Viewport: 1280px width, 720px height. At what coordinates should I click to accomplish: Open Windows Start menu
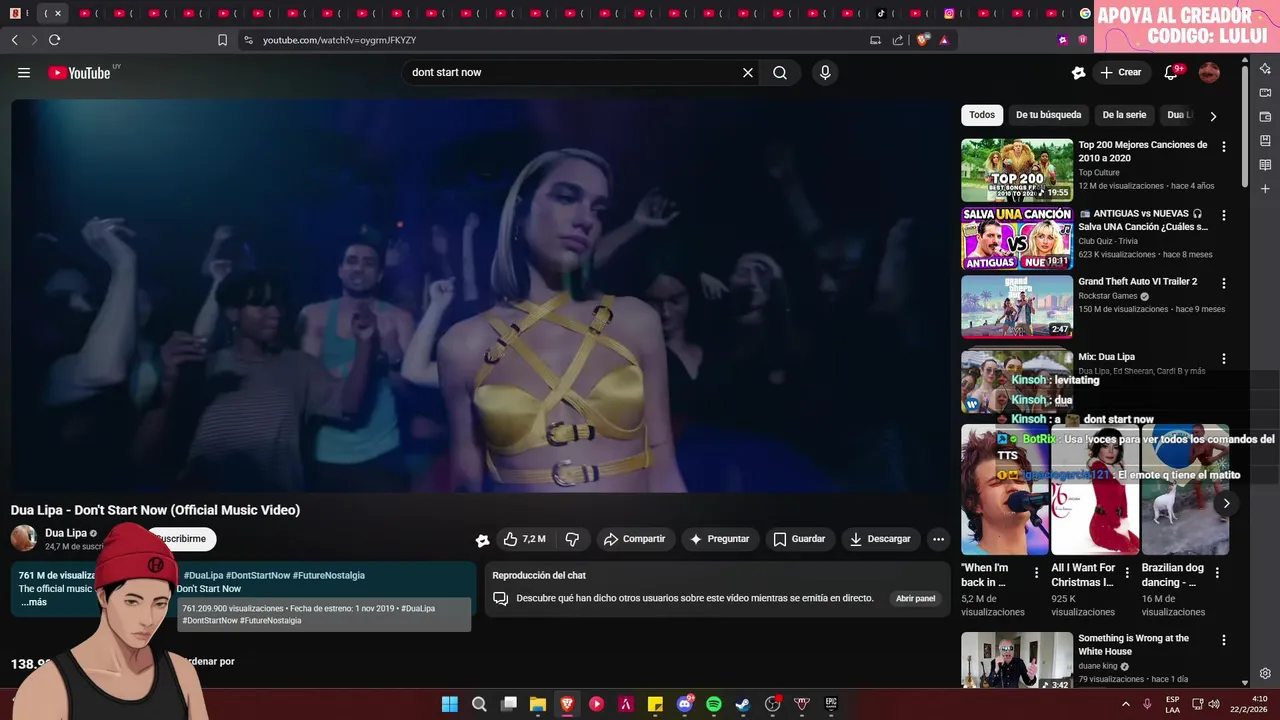[x=450, y=704]
